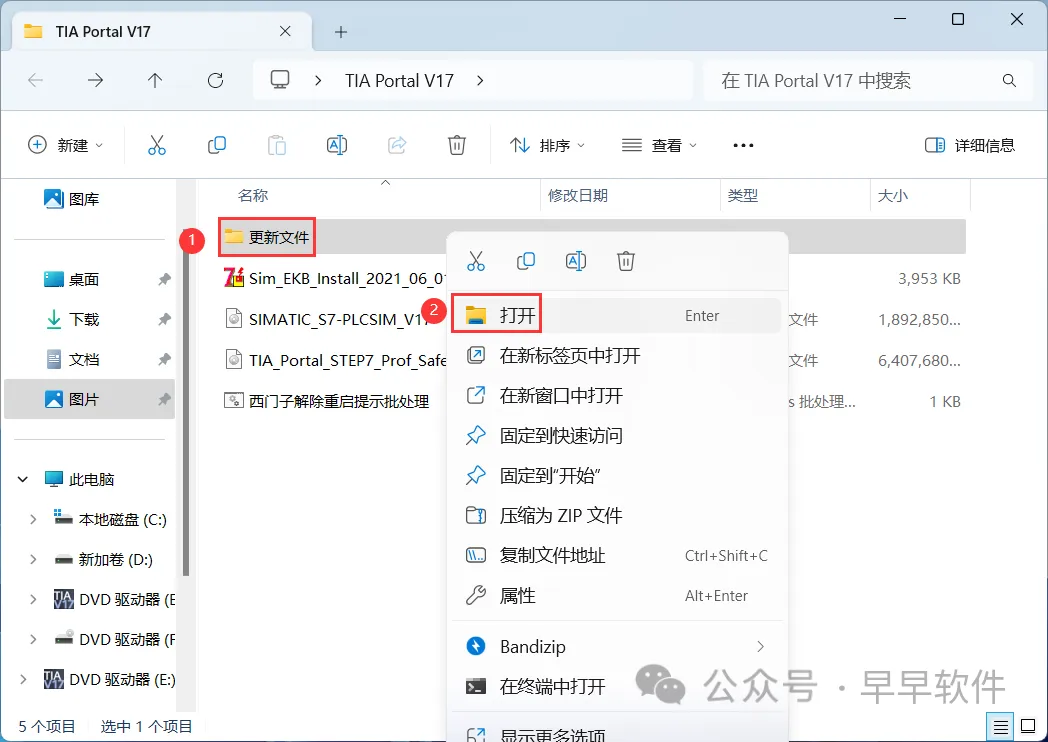The width and height of the screenshot is (1048, 742).
Task: Click the Paste icon in the toolbar
Action: pos(277,145)
